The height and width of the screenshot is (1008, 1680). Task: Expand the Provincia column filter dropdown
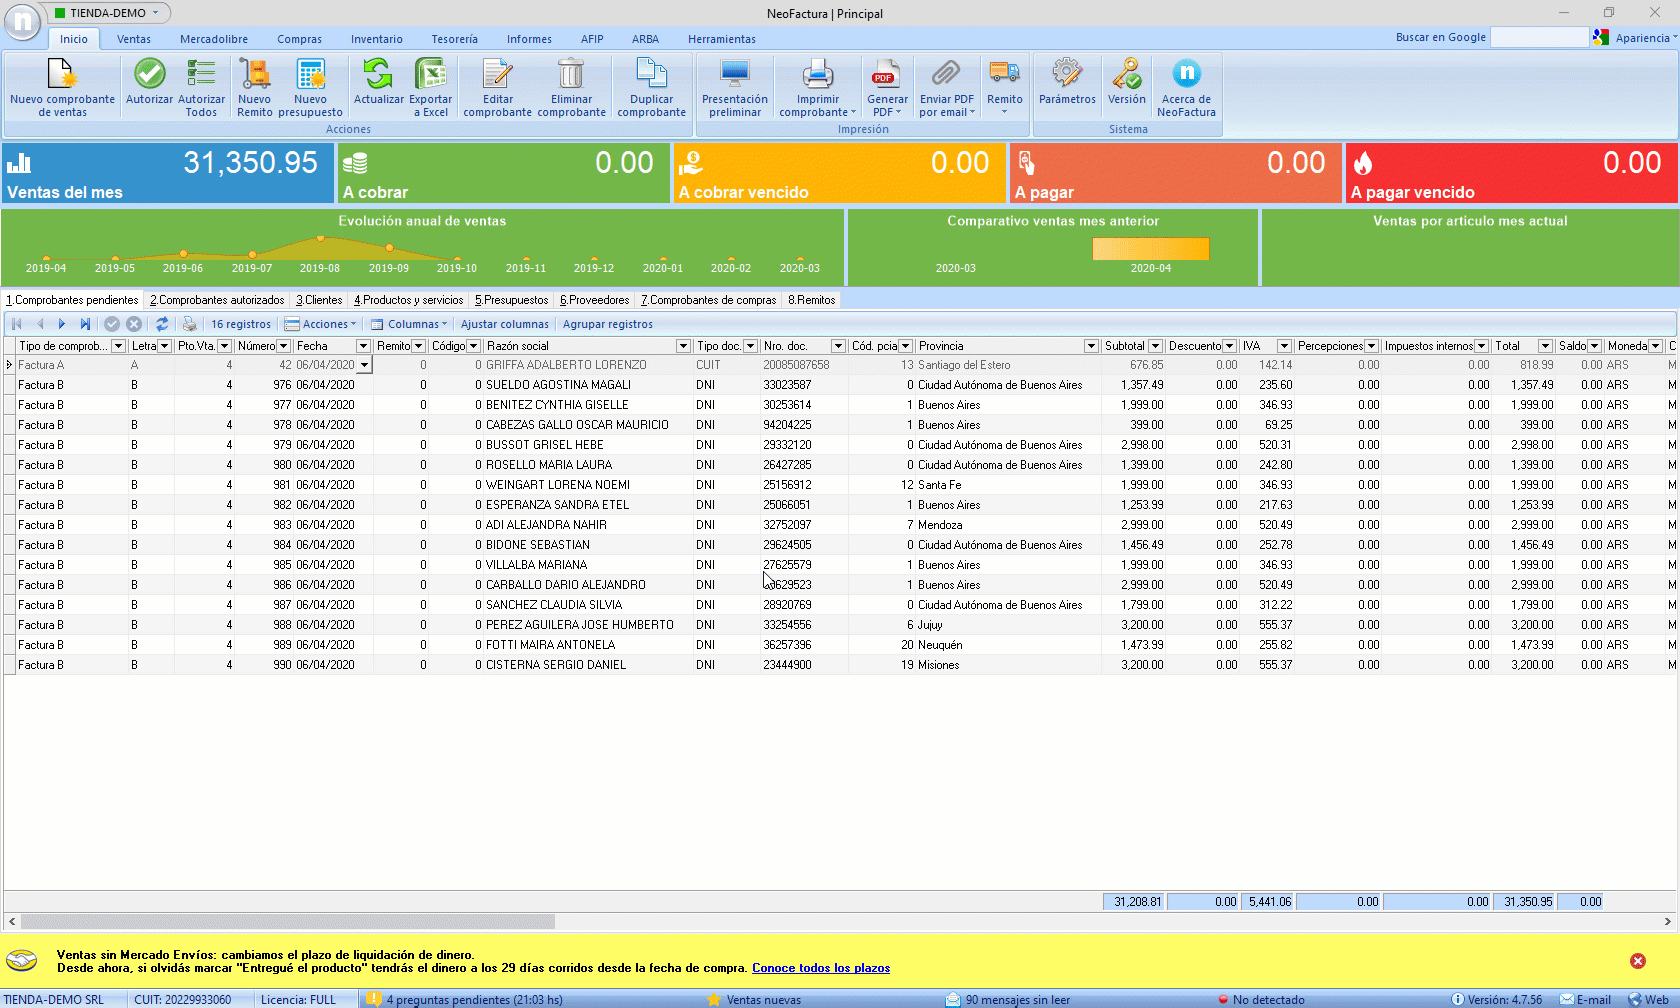[x=1091, y=346]
